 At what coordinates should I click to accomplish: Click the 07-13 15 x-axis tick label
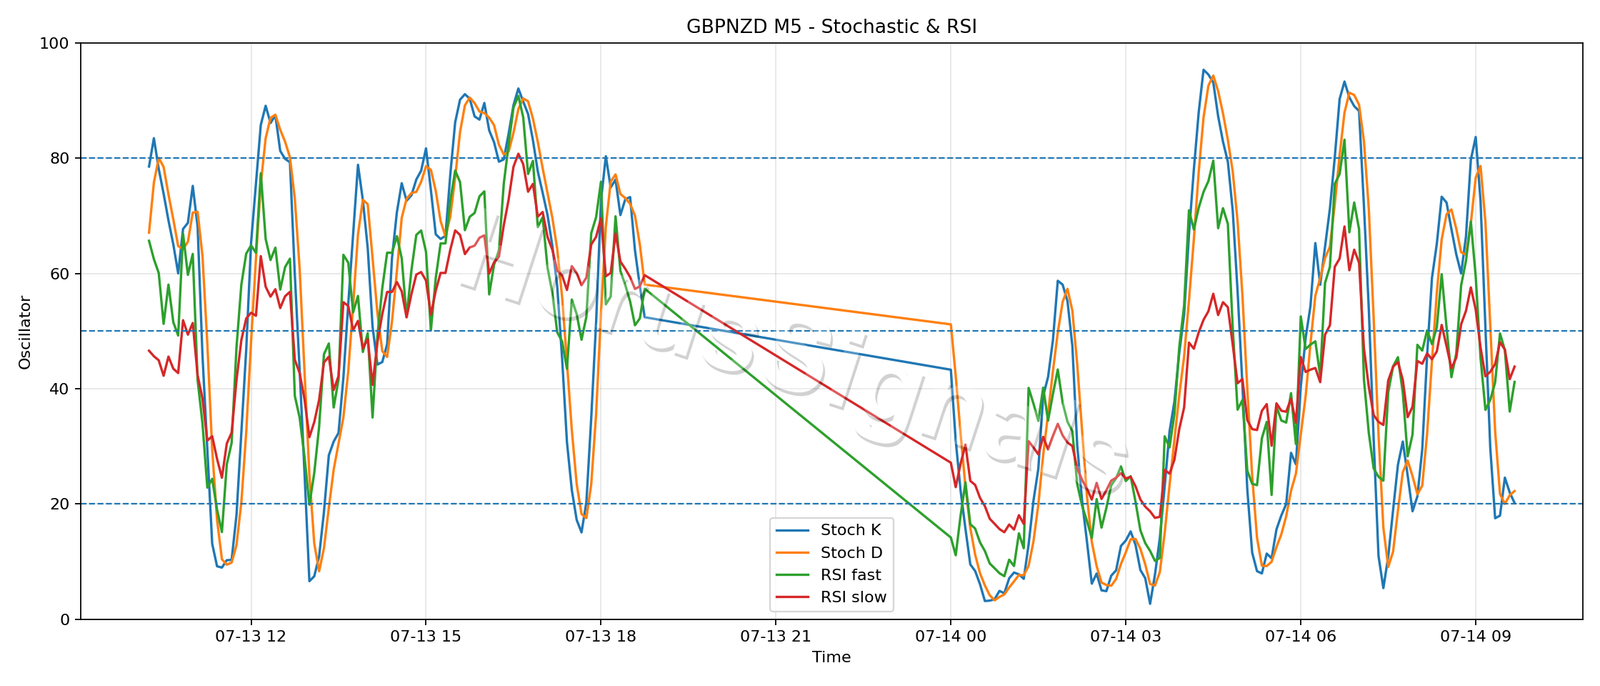pyautogui.click(x=425, y=636)
